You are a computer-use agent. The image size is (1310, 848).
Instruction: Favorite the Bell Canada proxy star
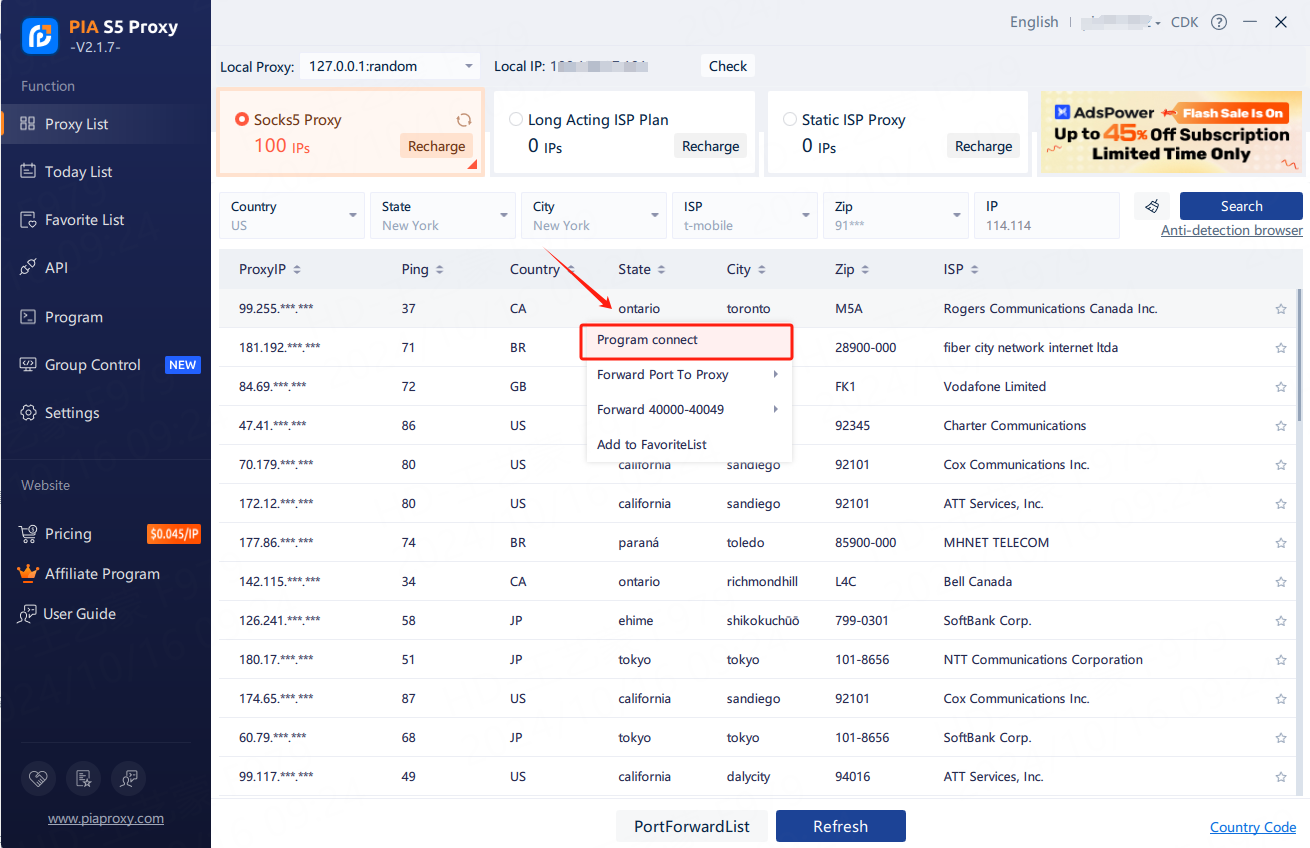point(1281,582)
